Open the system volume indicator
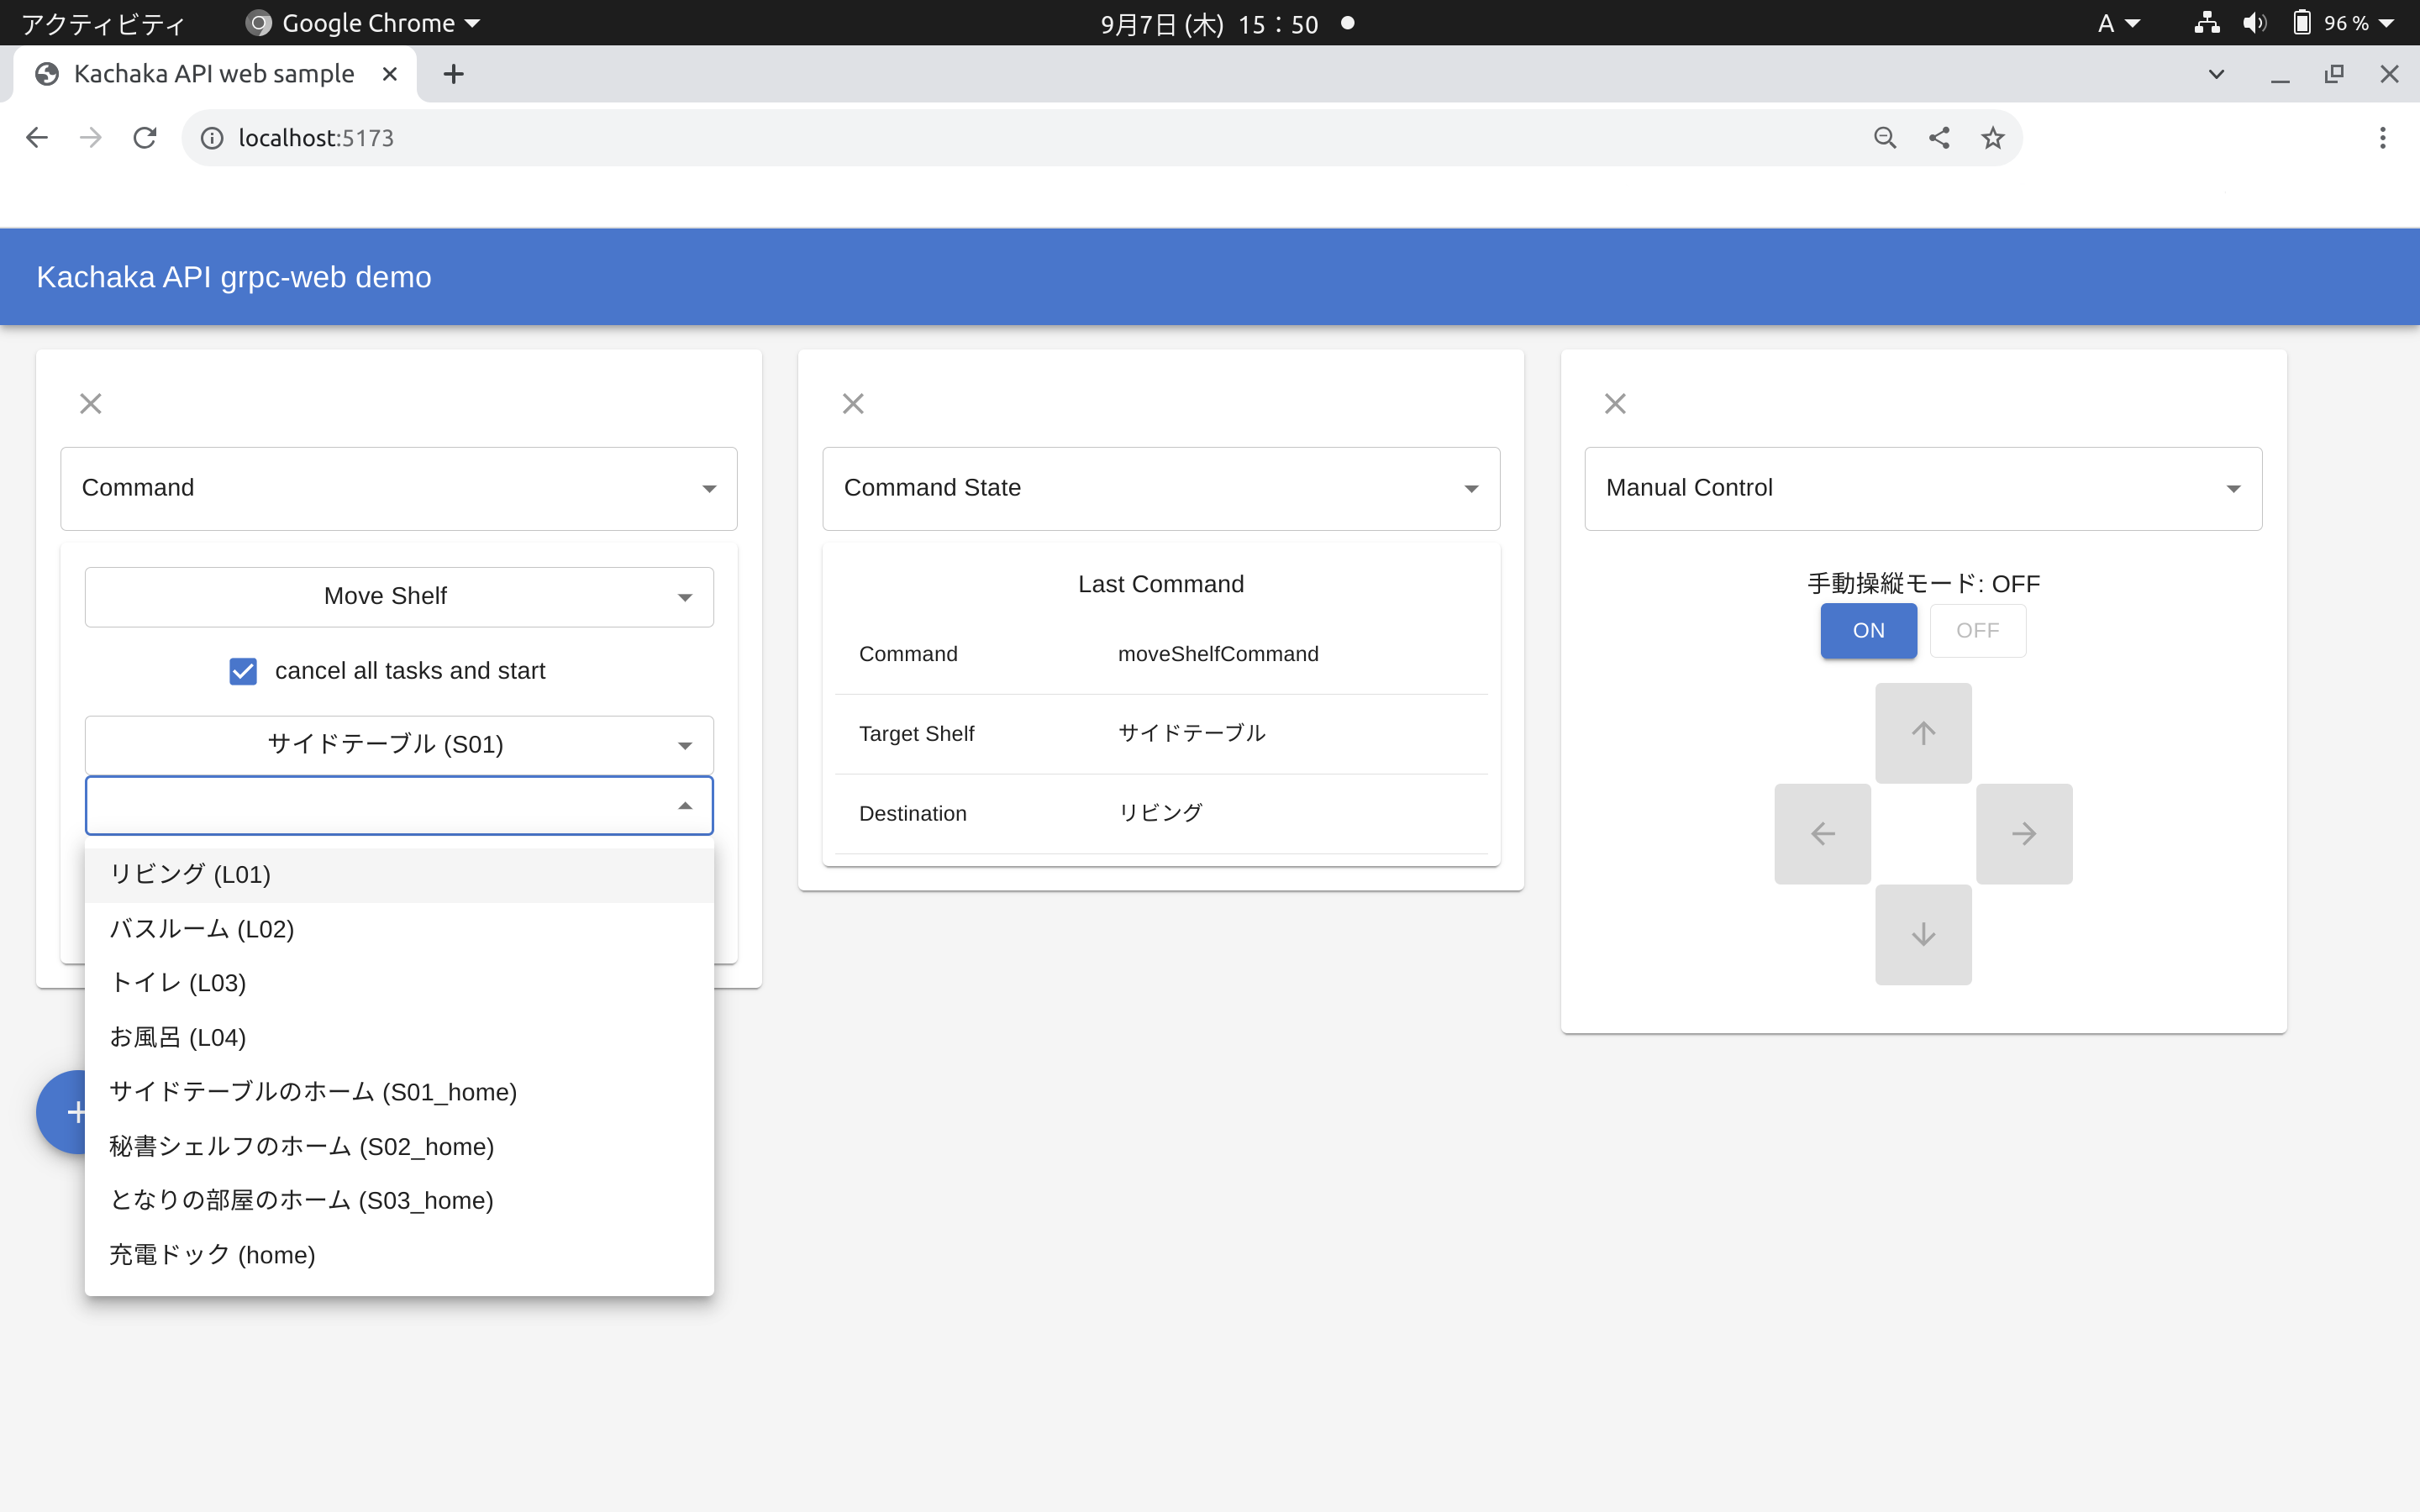Image resolution: width=2420 pixels, height=1512 pixels. click(x=2254, y=23)
